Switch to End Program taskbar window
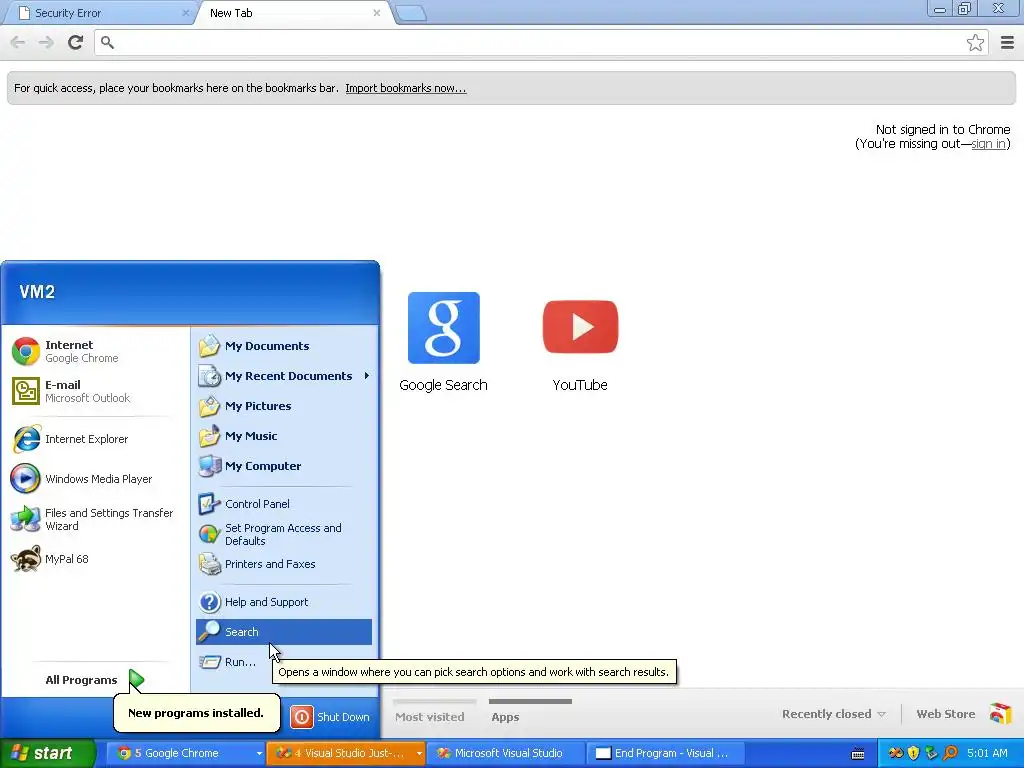Viewport: 1024px width, 768px height. click(x=666, y=753)
